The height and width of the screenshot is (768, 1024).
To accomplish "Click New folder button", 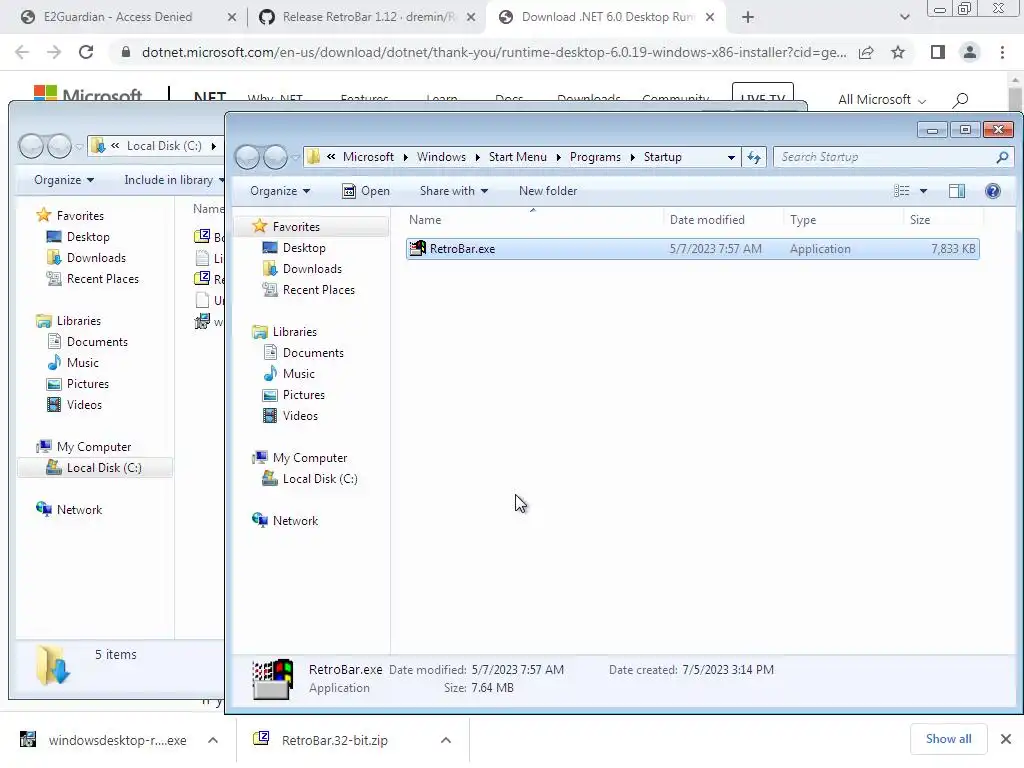I will pyautogui.click(x=548, y=191).
